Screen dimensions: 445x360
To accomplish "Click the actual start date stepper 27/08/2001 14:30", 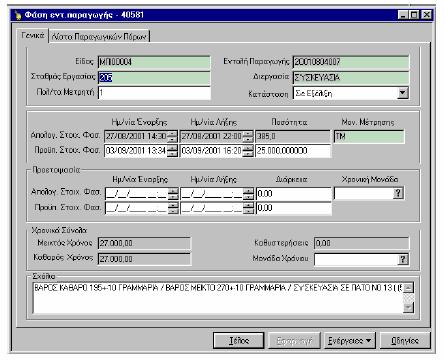I will [x=172, y=136].
